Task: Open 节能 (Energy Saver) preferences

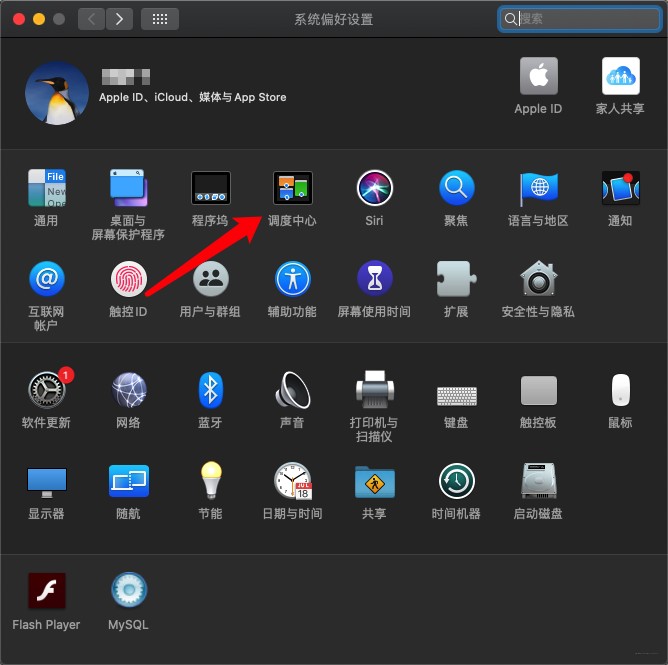Action: 210,480
